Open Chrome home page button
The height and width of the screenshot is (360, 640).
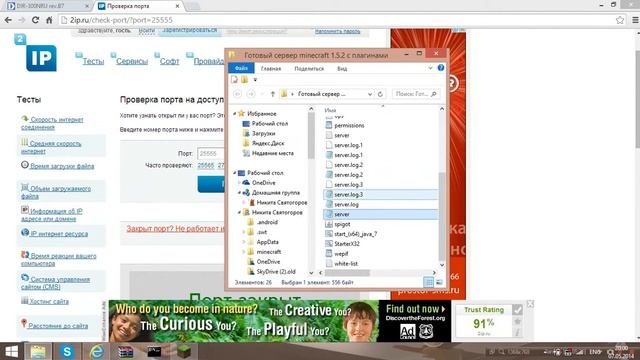[49, 20]
